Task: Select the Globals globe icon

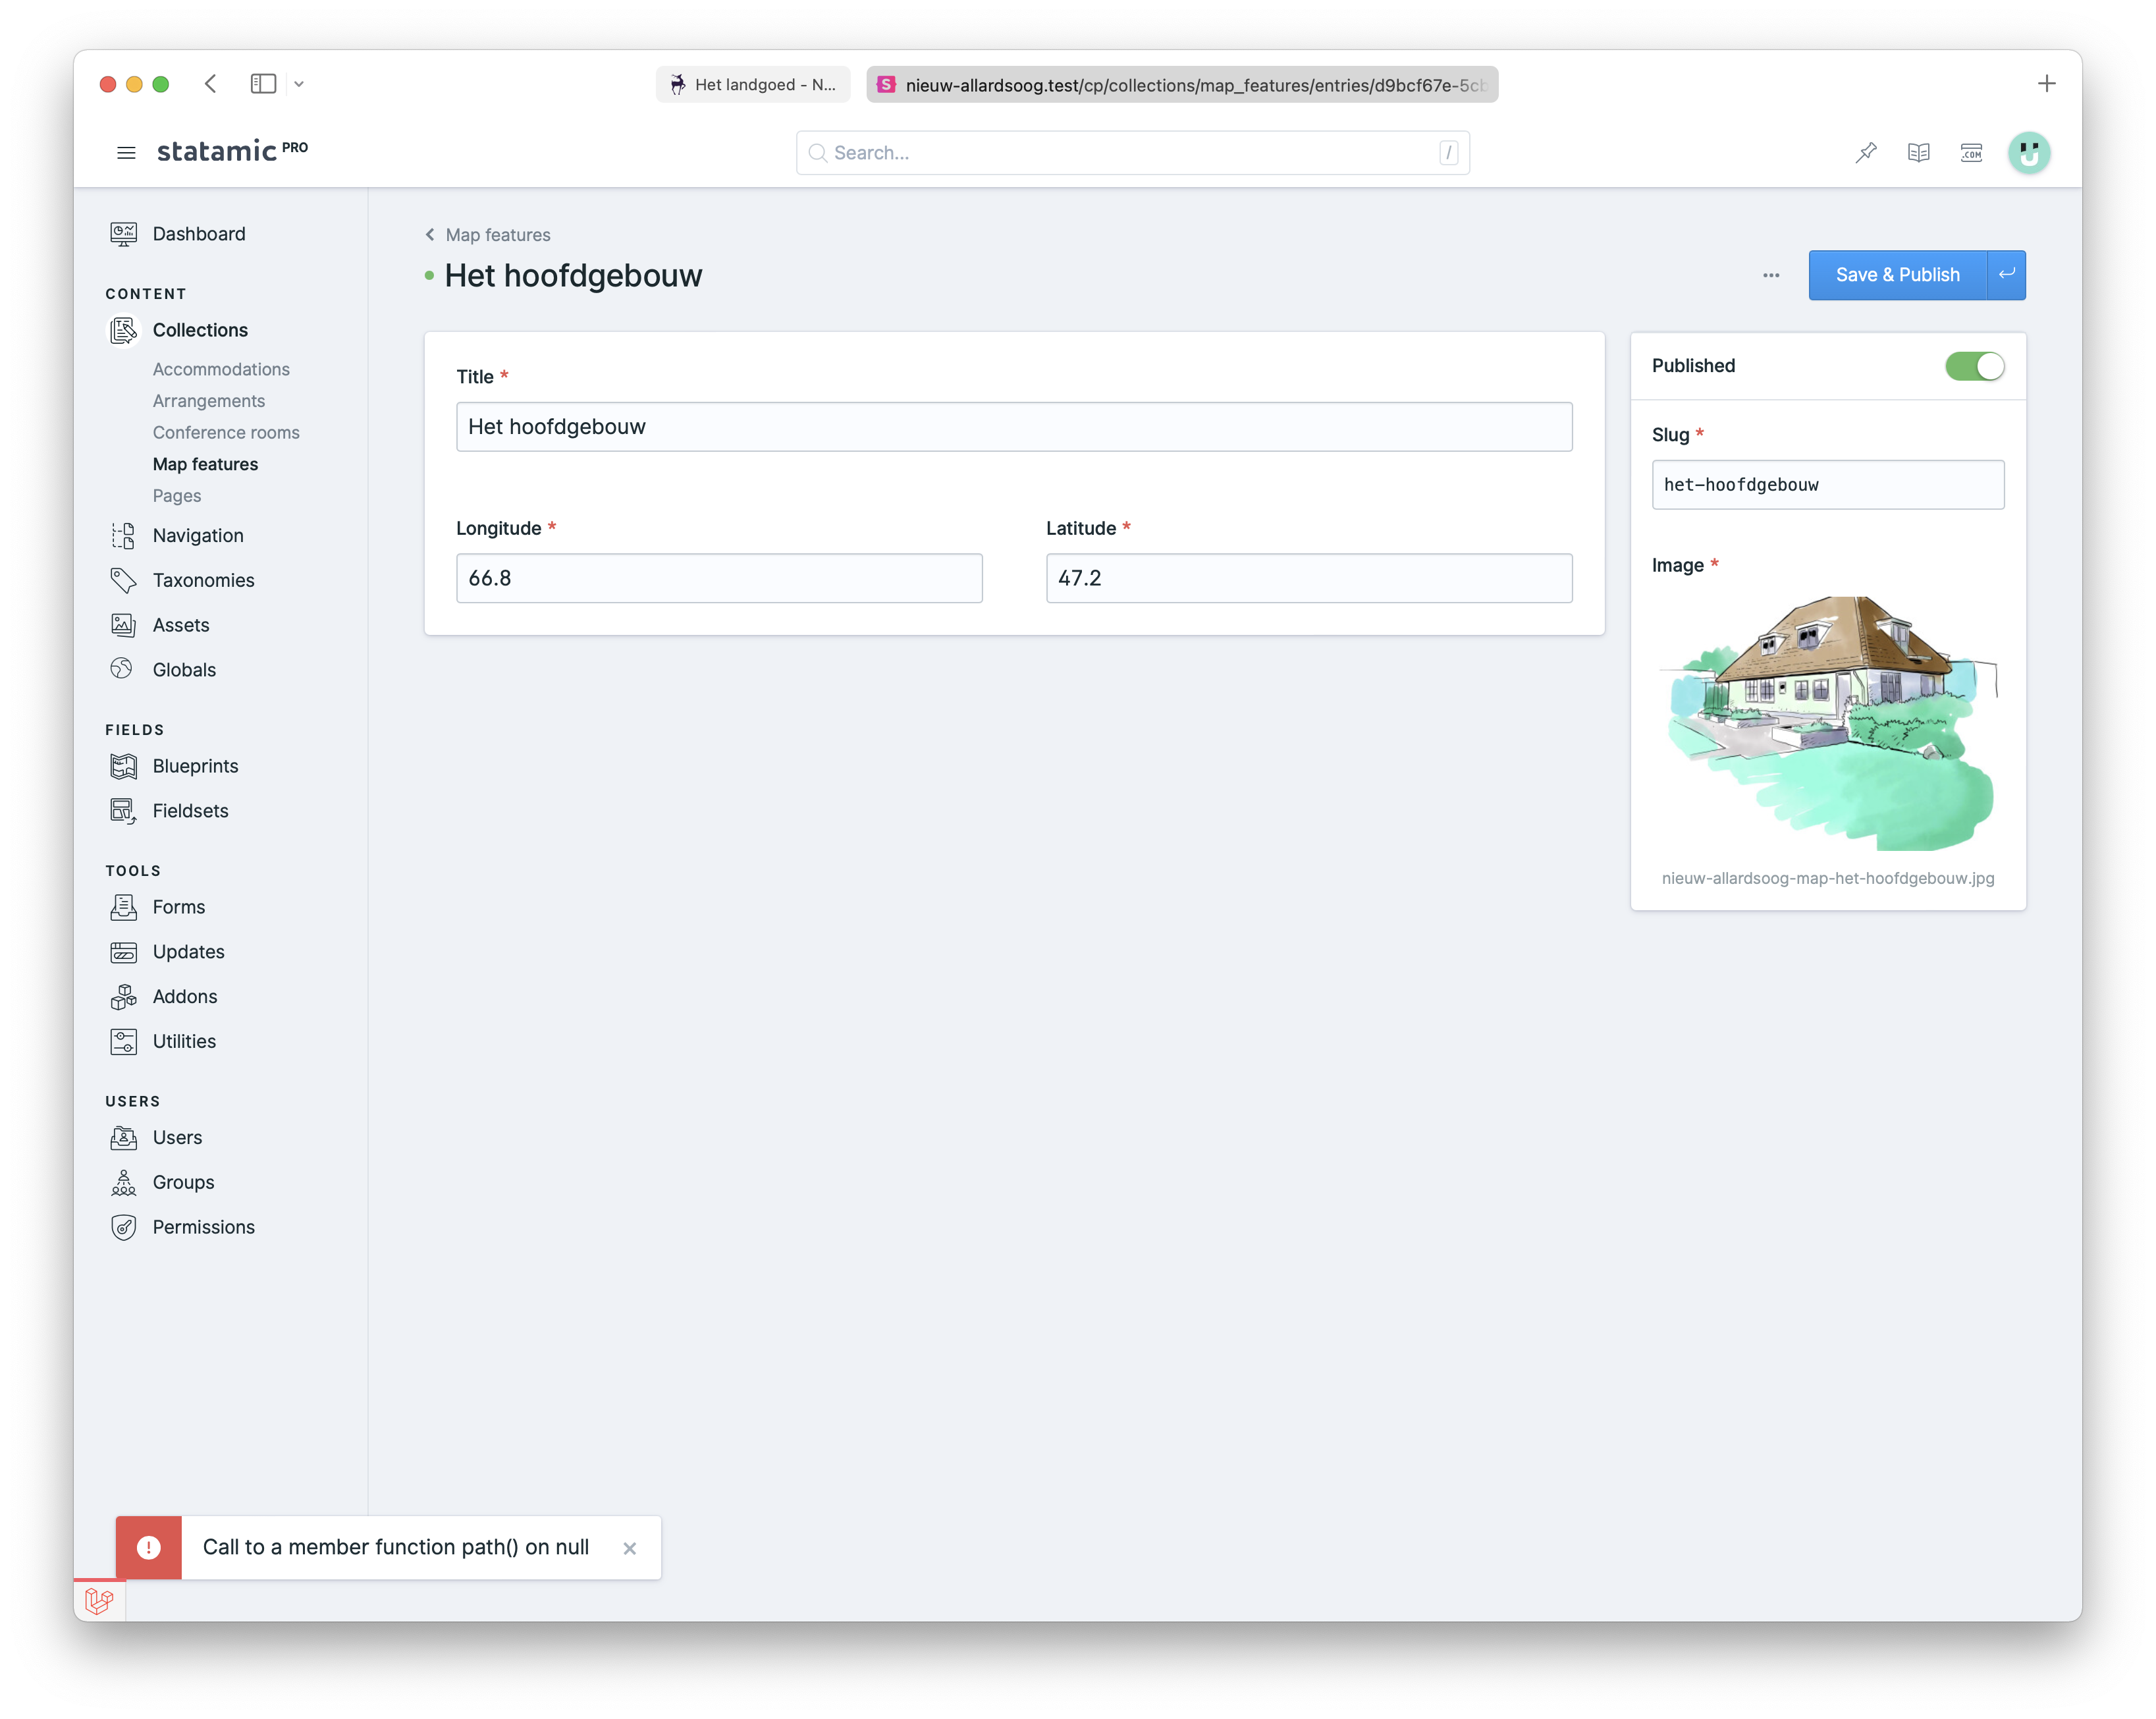Action: (x=123, y=669)
